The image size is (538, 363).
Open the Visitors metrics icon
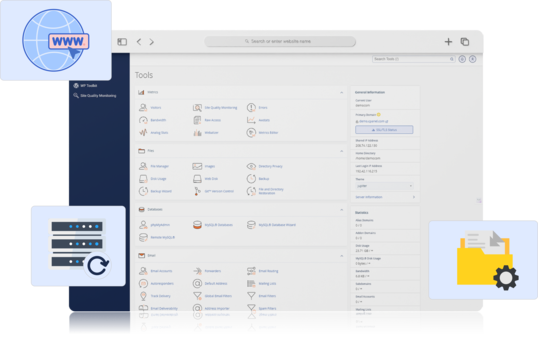coord(143,107)
